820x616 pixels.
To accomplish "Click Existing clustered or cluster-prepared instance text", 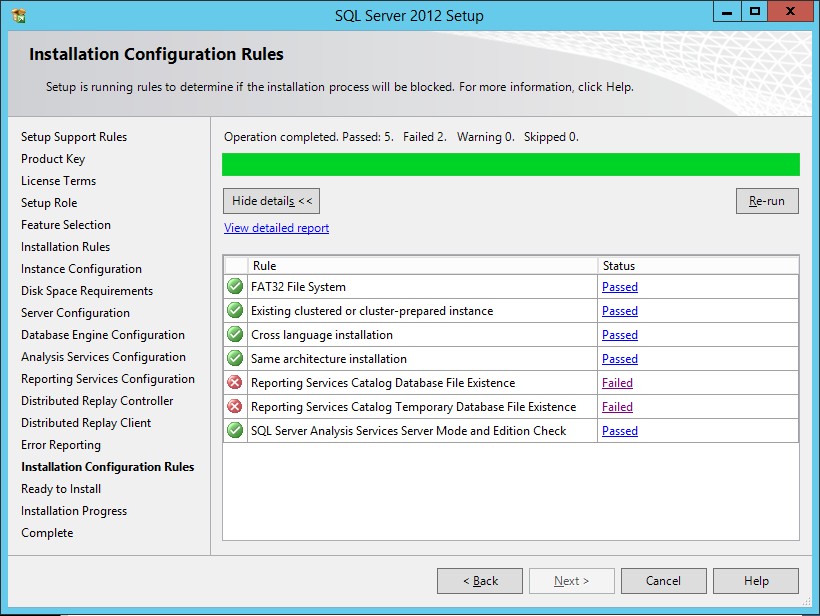I will coord(372,311).
